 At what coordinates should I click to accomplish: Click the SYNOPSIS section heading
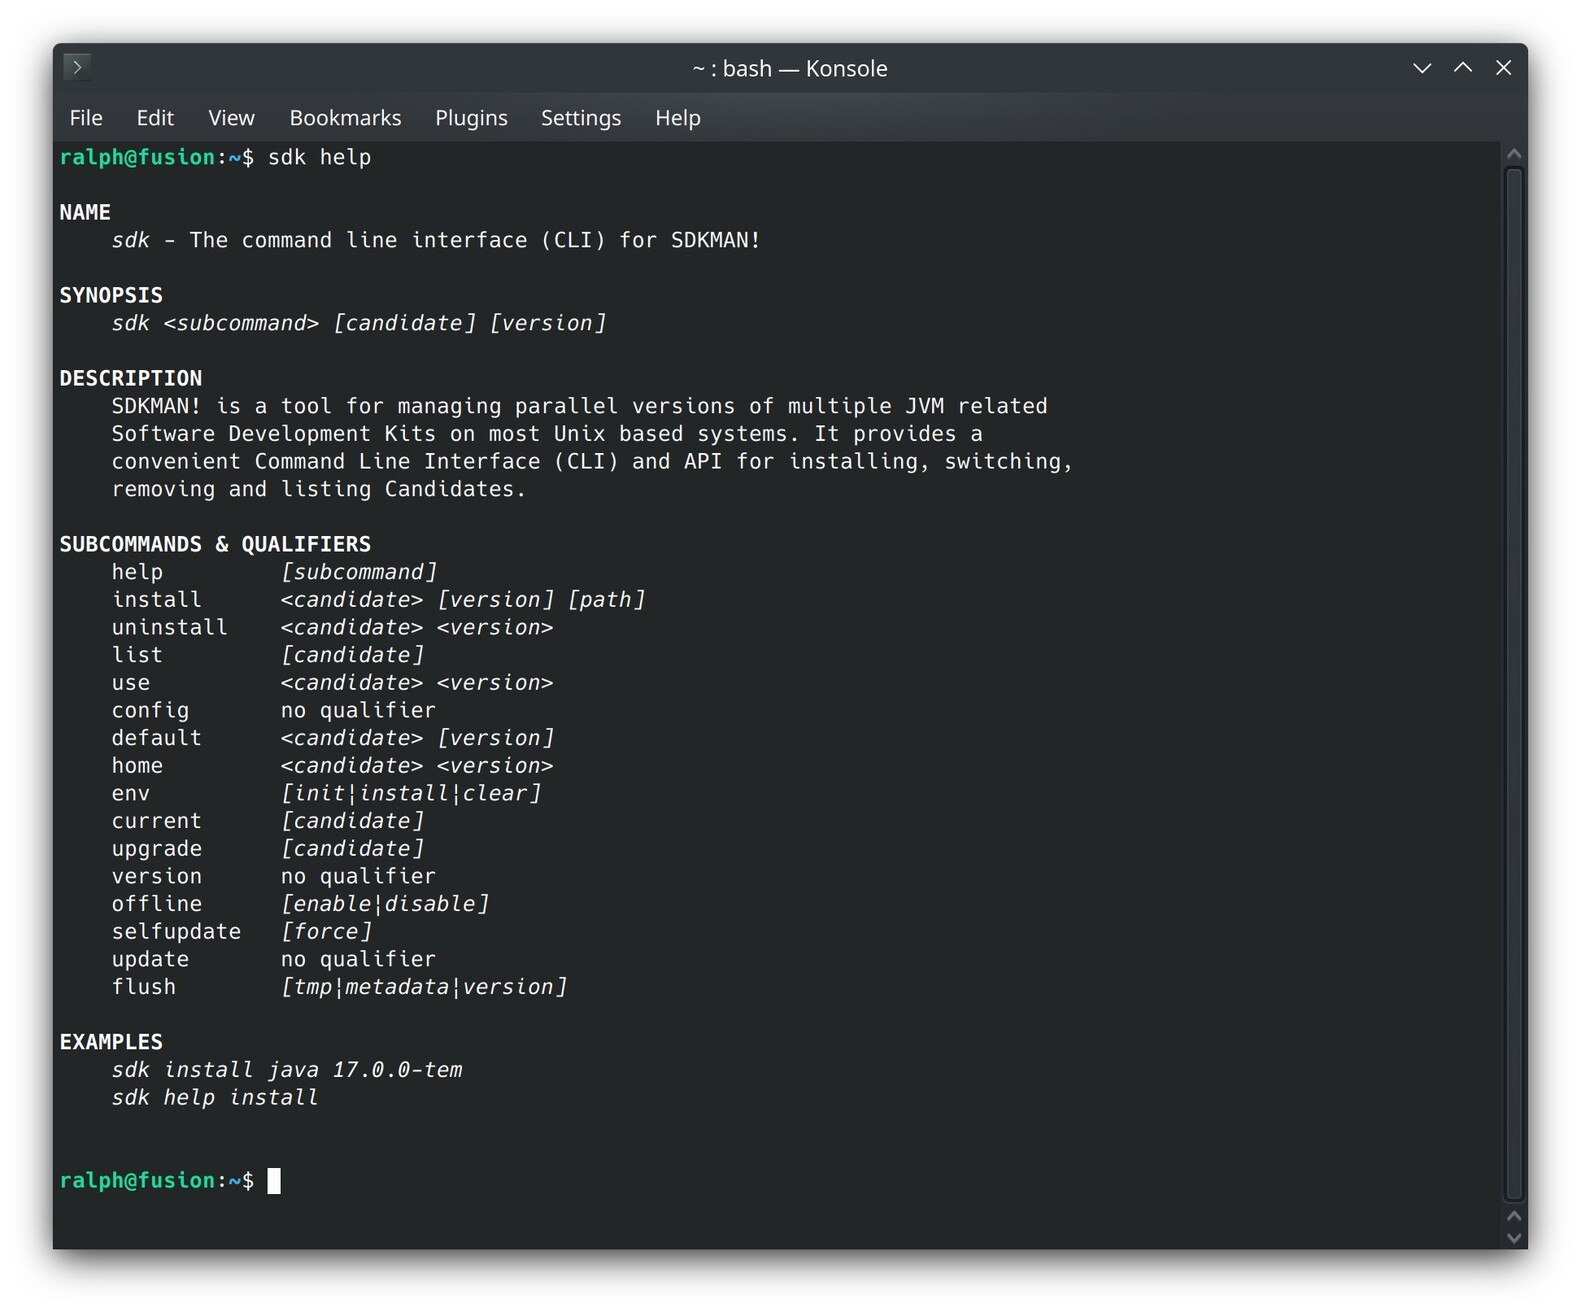pos(111,295)
